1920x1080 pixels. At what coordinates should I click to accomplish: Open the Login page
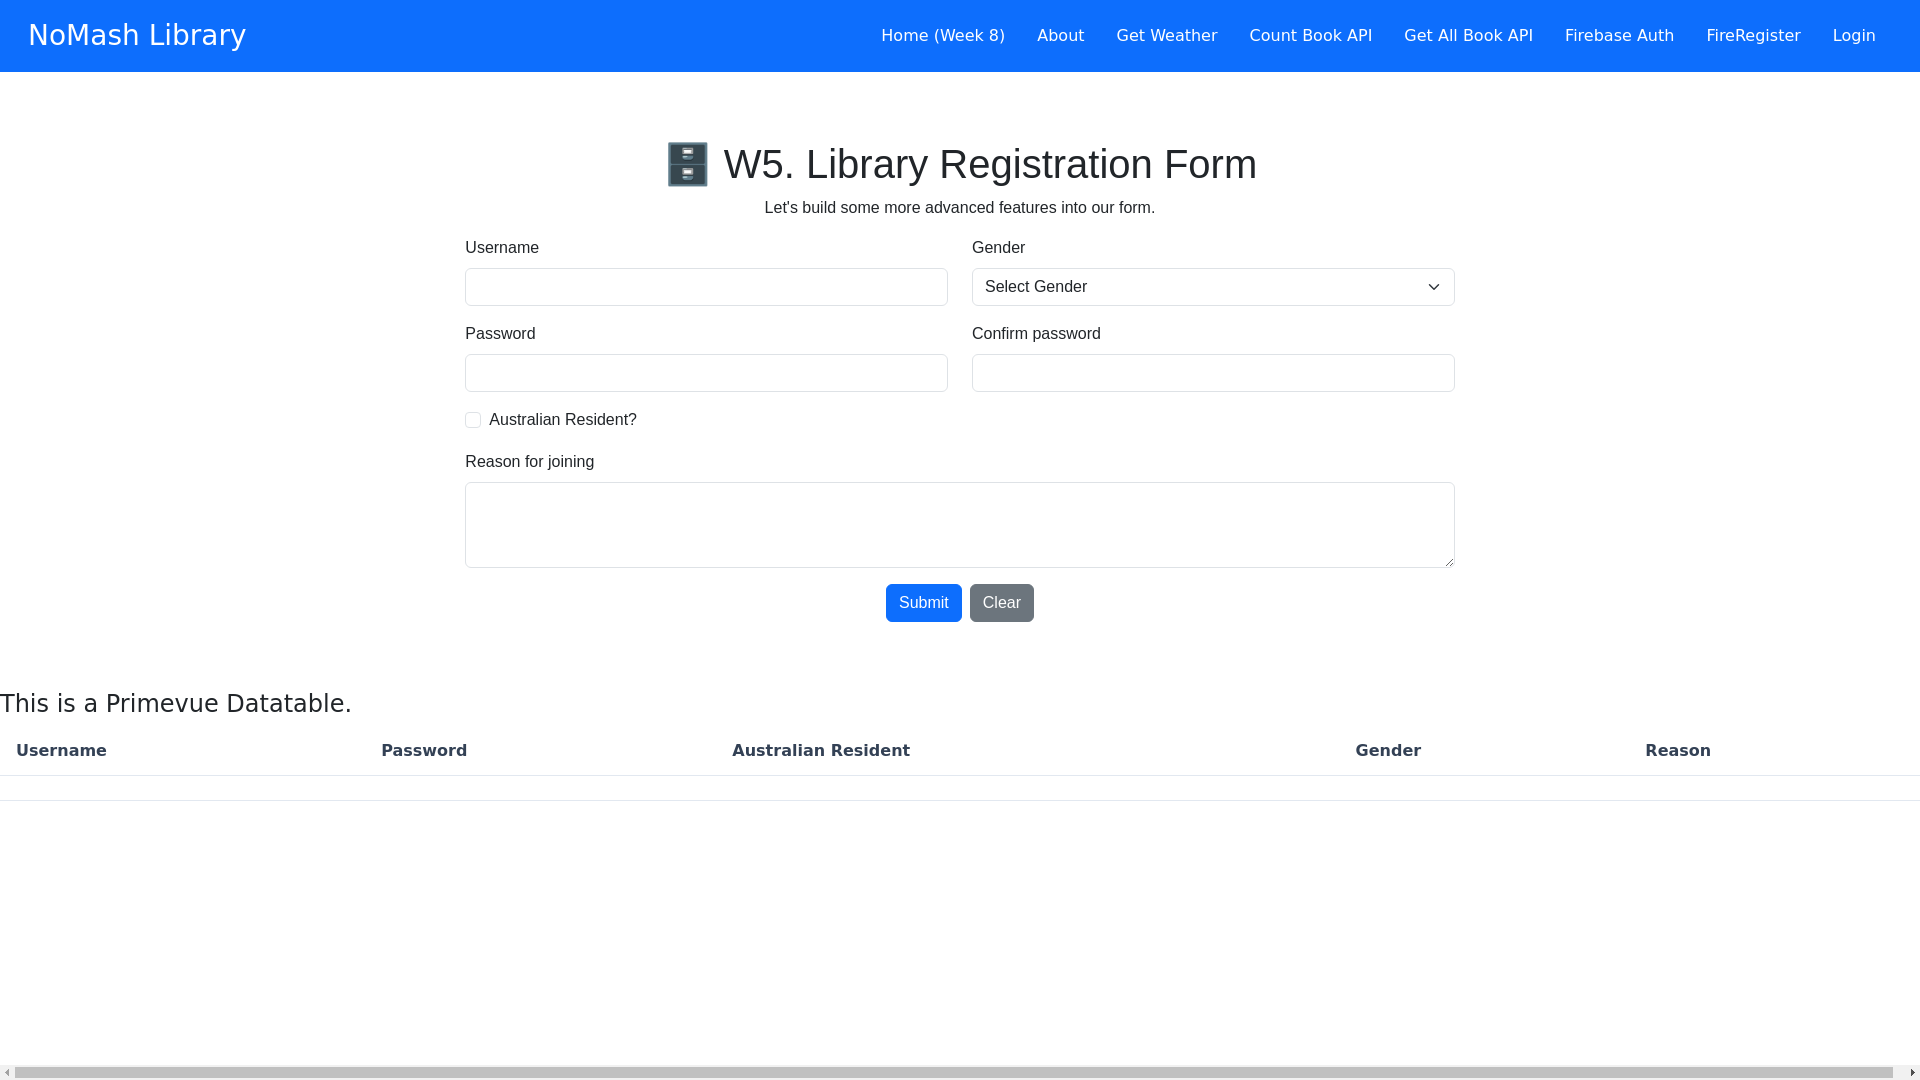point(1853,36)
